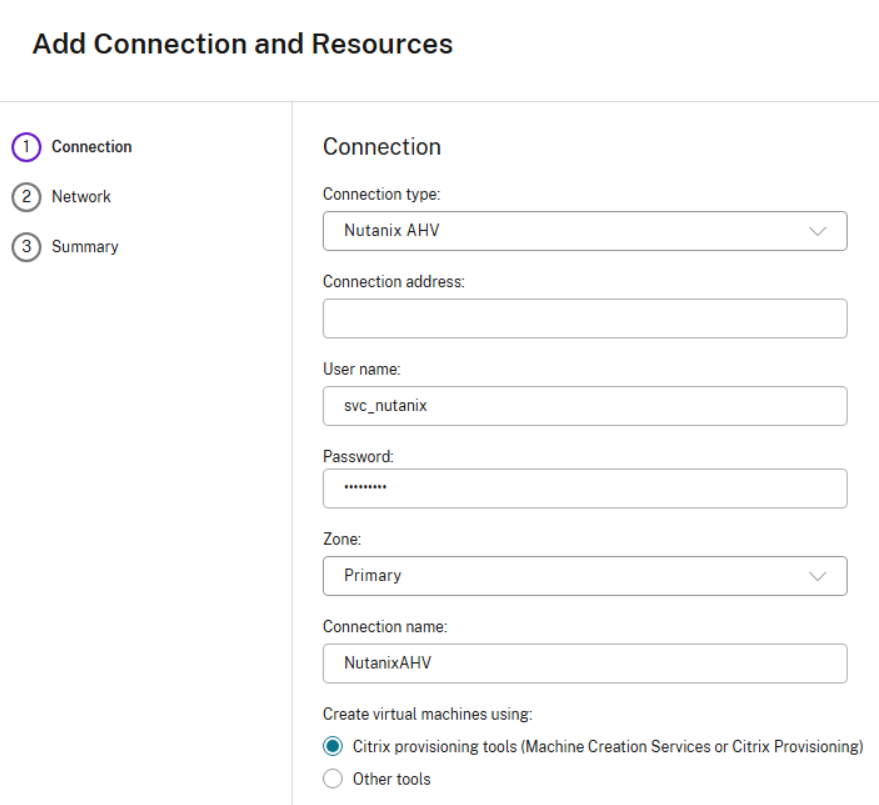Click the step 1 circle icon
The image size is (879, 805).
[x=26, y=147]
